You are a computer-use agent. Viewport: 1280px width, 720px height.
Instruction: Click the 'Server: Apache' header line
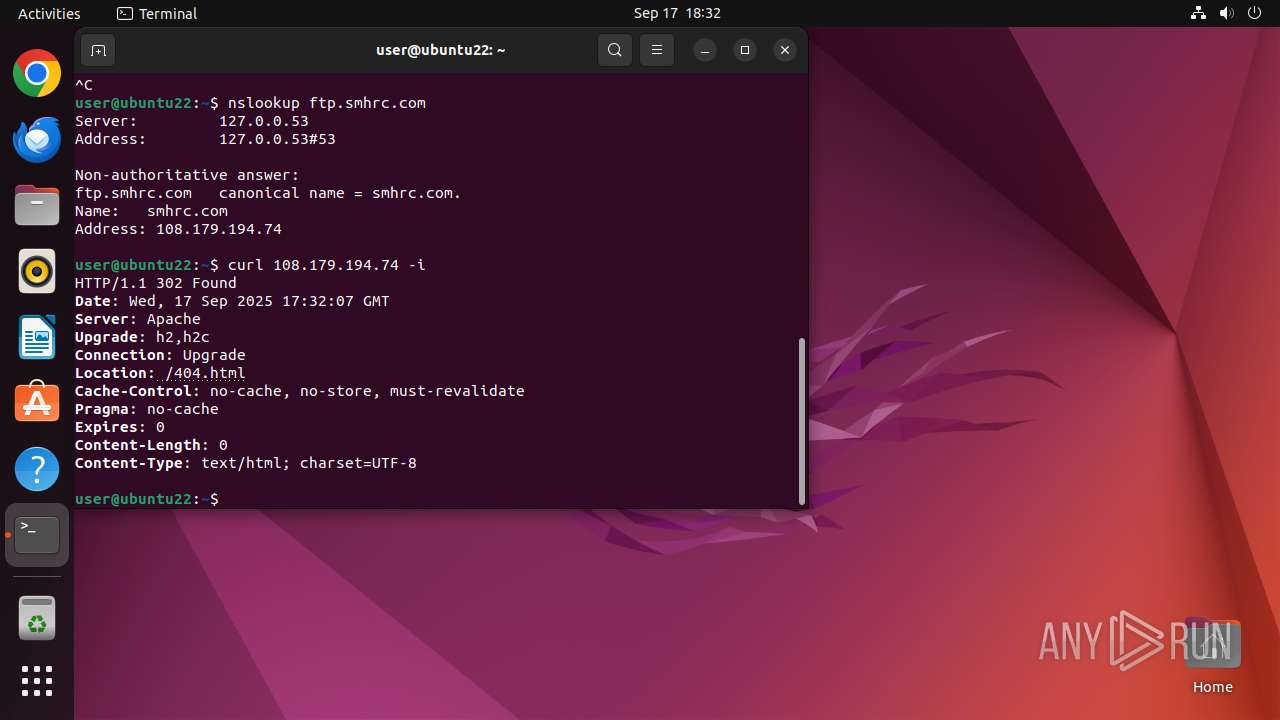(138, 319)
